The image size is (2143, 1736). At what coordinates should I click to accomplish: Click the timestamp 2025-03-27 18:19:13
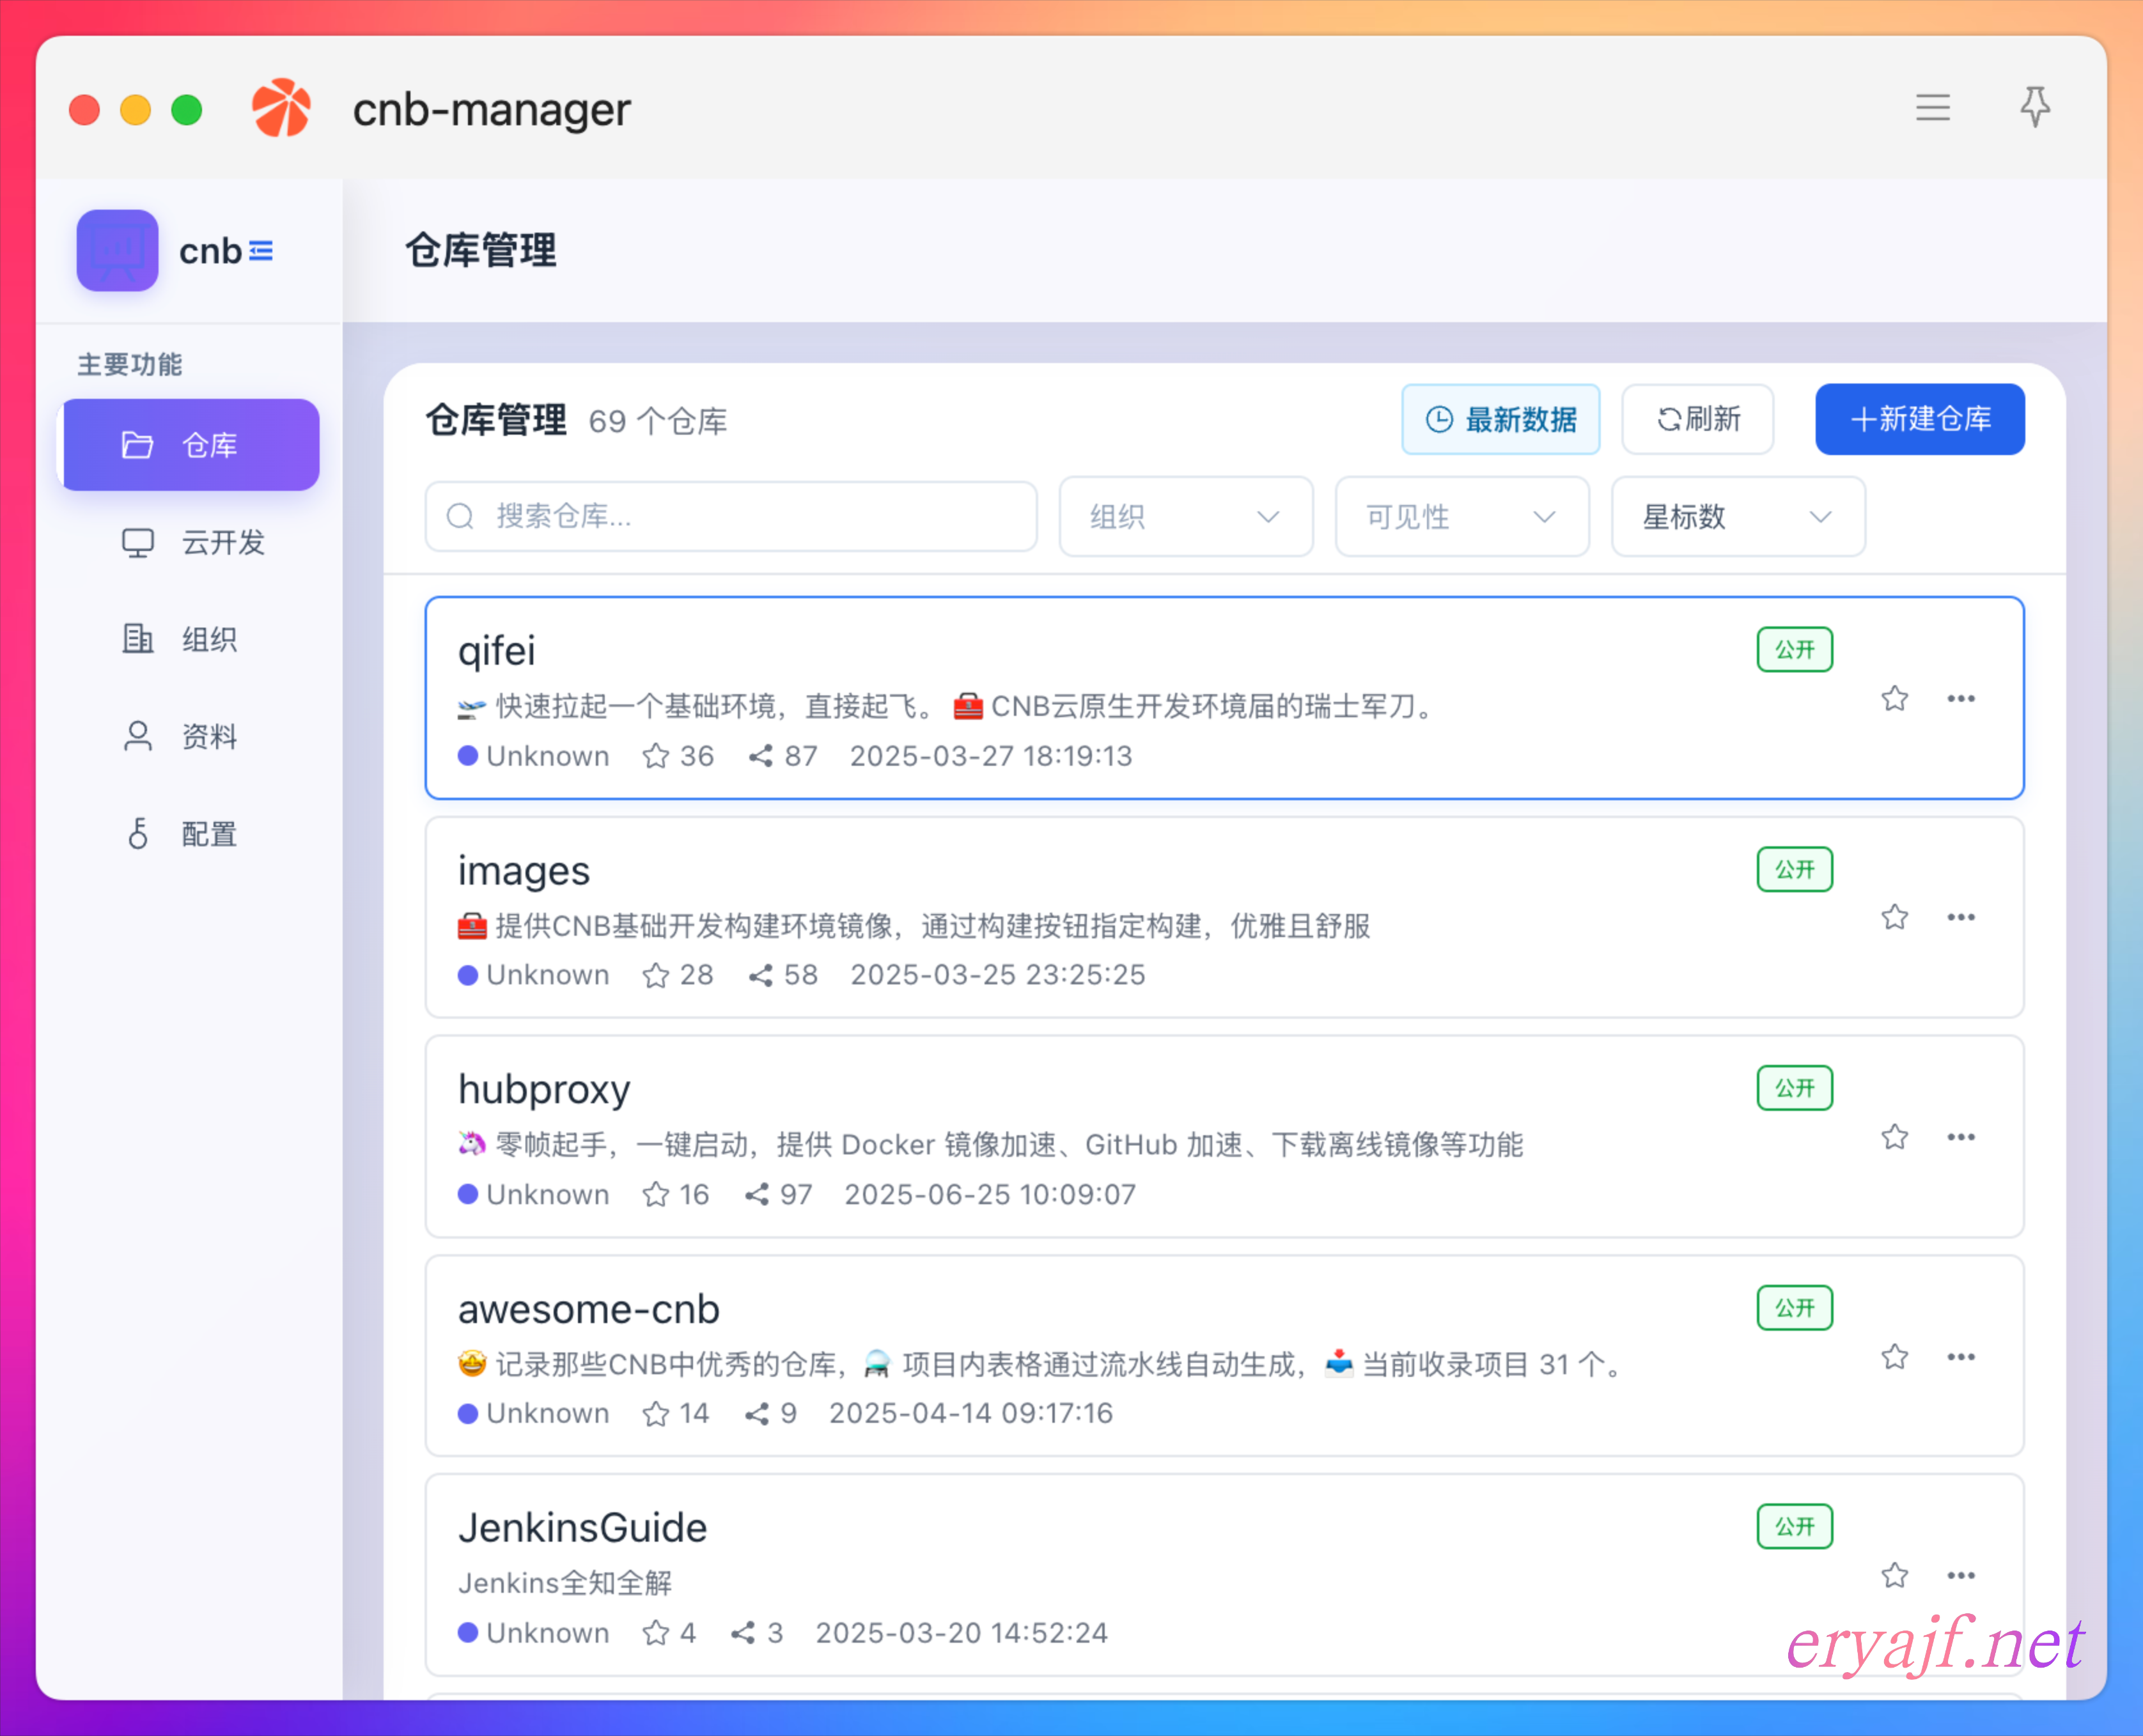click(x=991, y=757)
